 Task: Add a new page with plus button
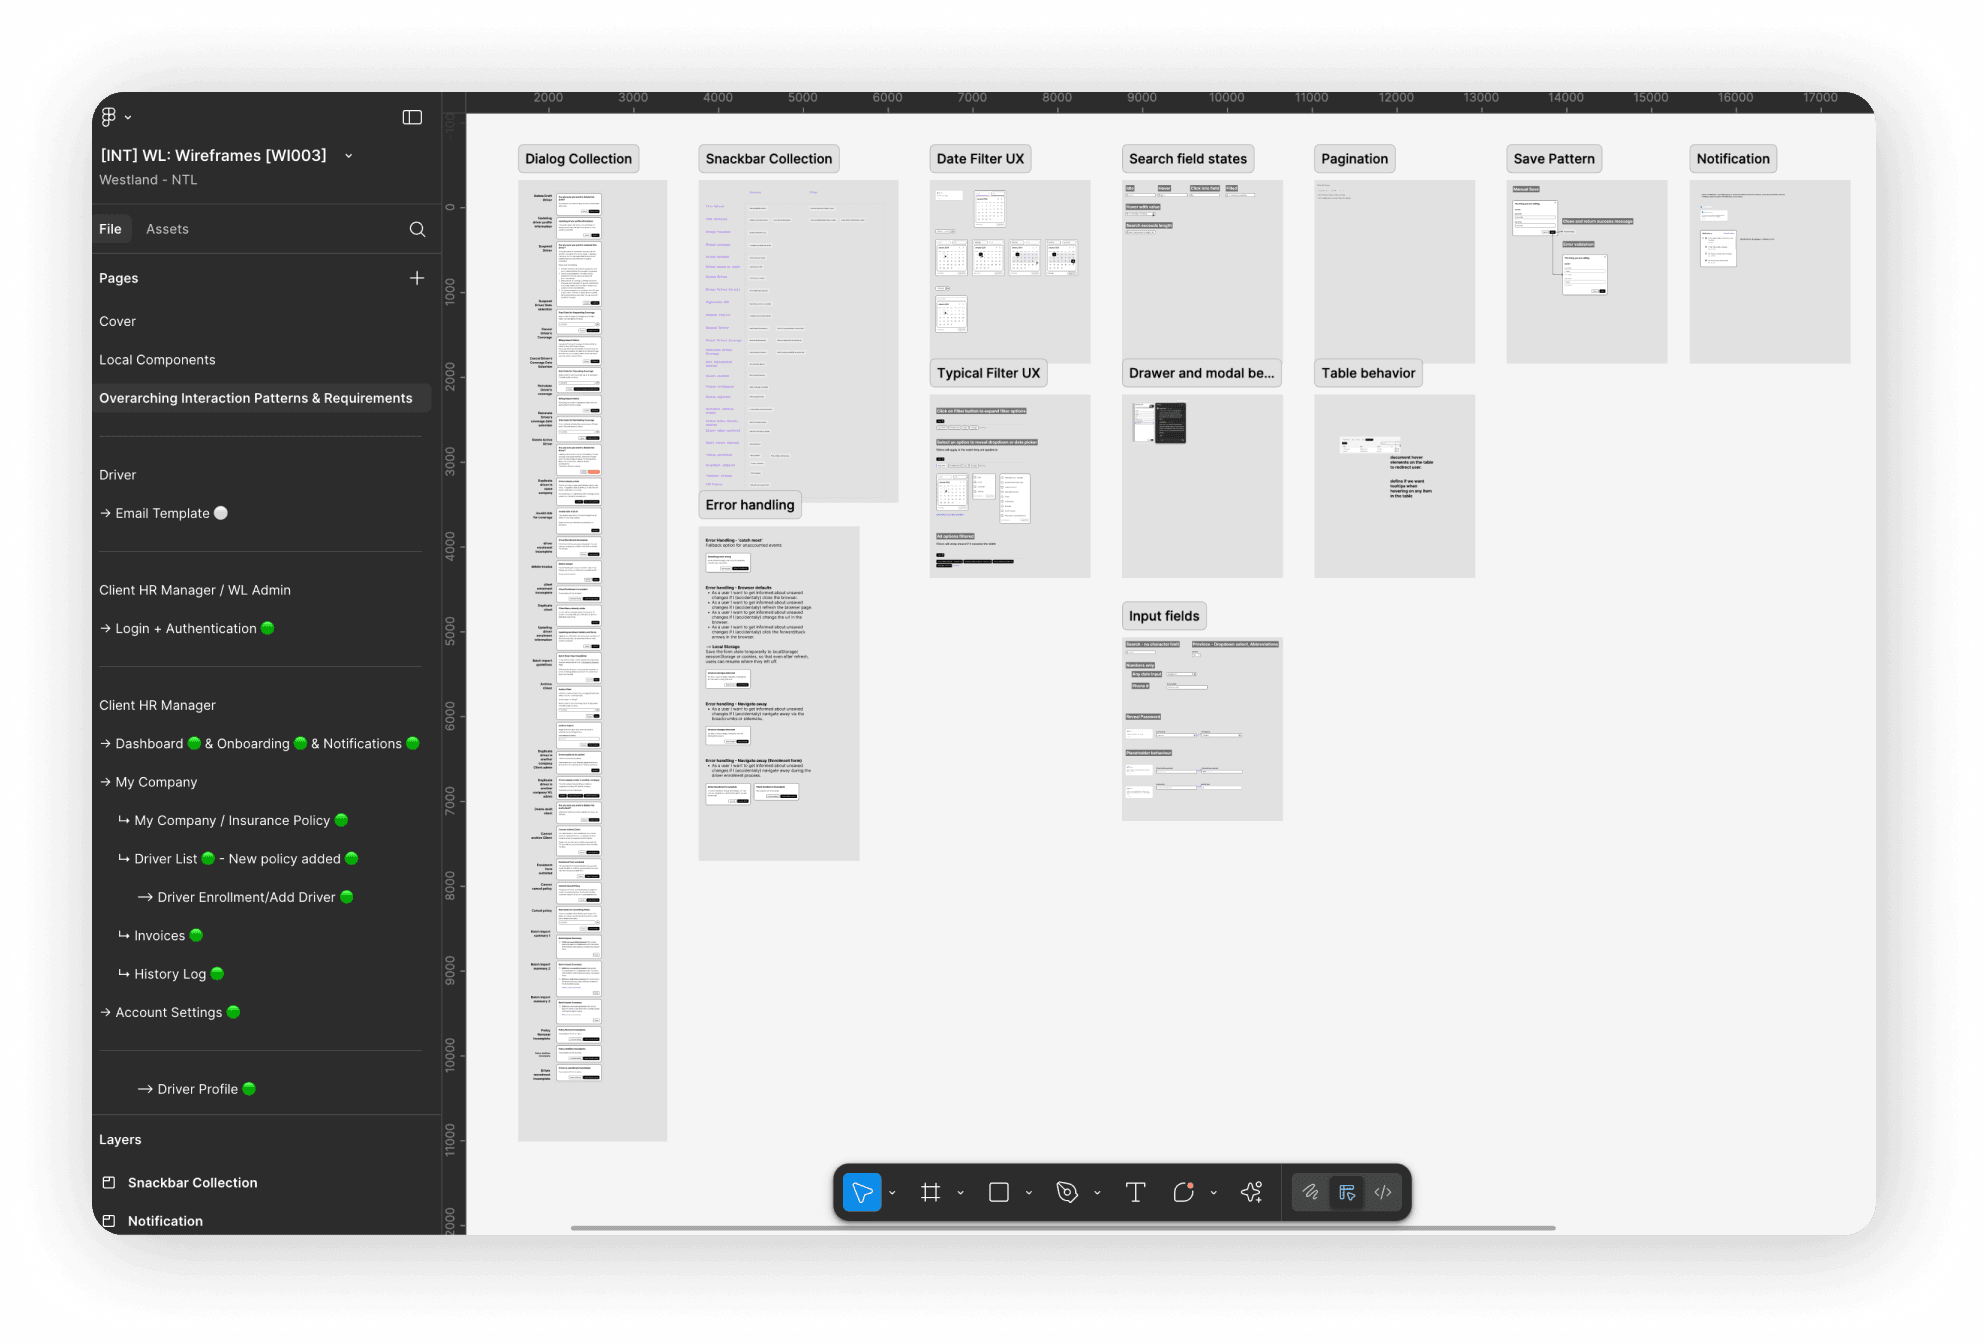tap(417, 278)
